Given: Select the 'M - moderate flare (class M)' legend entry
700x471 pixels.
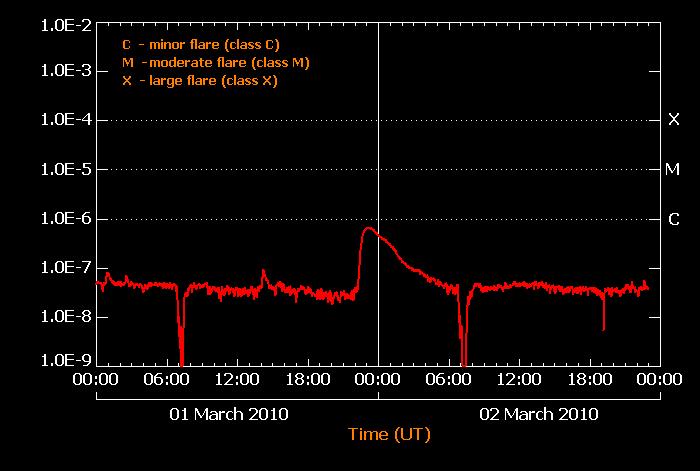Looking at the screenshot, I should click(215, 63).
